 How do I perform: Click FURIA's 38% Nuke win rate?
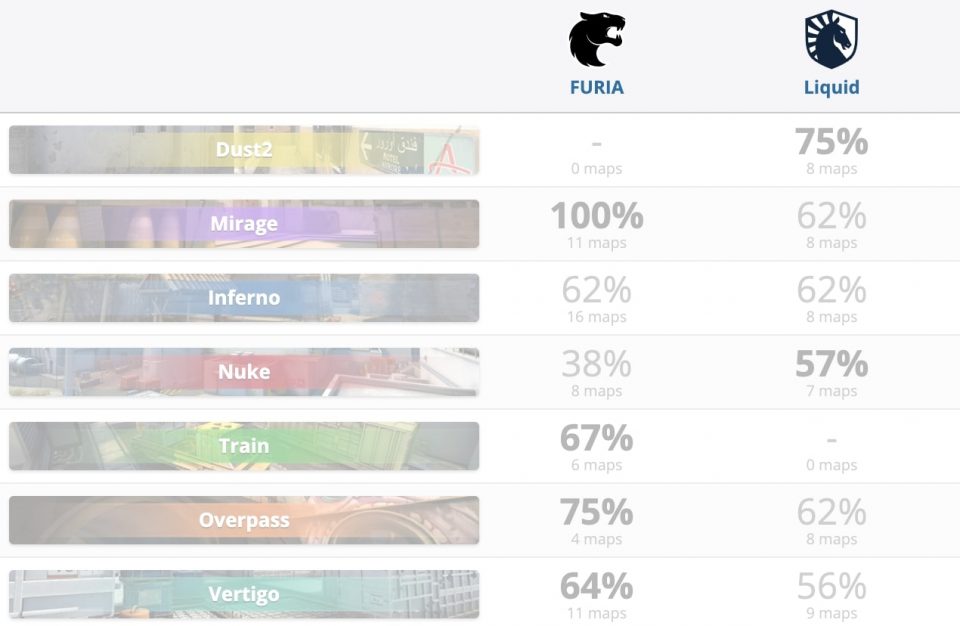(x=596, y=364)
